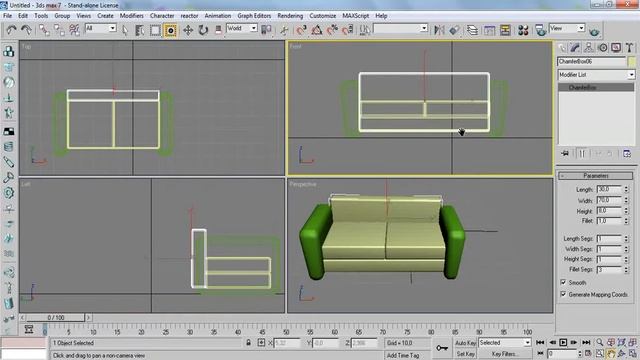Click the Play Animation button
Image resolution: width=640 pixels, height=360 pixels.
pos(563,342)
